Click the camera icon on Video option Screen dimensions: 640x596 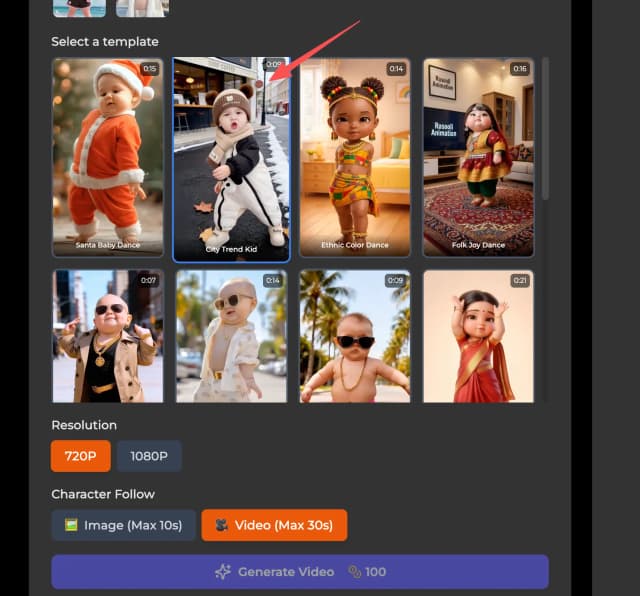point(222,525)
